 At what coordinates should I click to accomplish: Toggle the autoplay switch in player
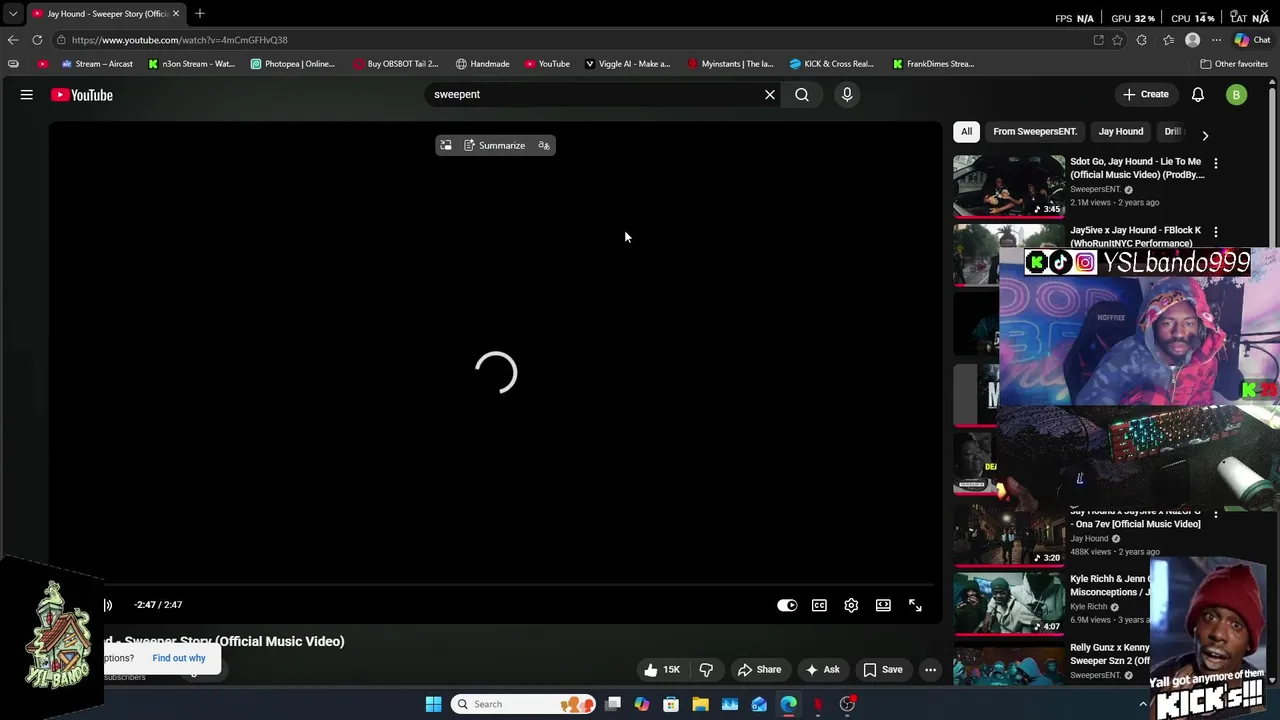[x=787, y=605]
